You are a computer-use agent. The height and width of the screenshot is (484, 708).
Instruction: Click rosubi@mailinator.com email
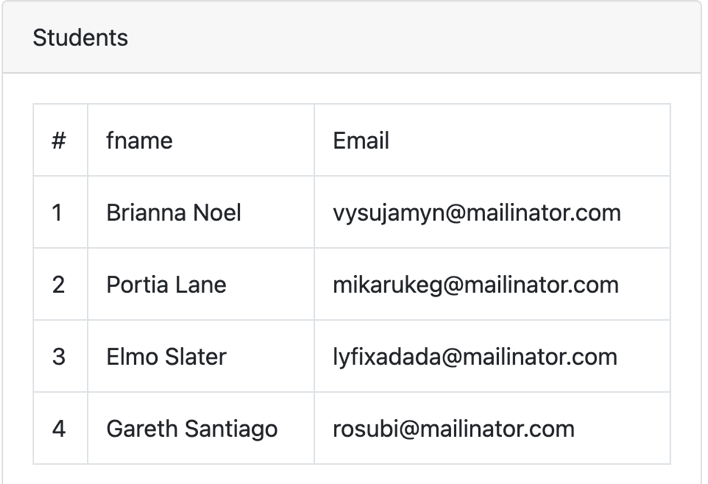(454, 429)
